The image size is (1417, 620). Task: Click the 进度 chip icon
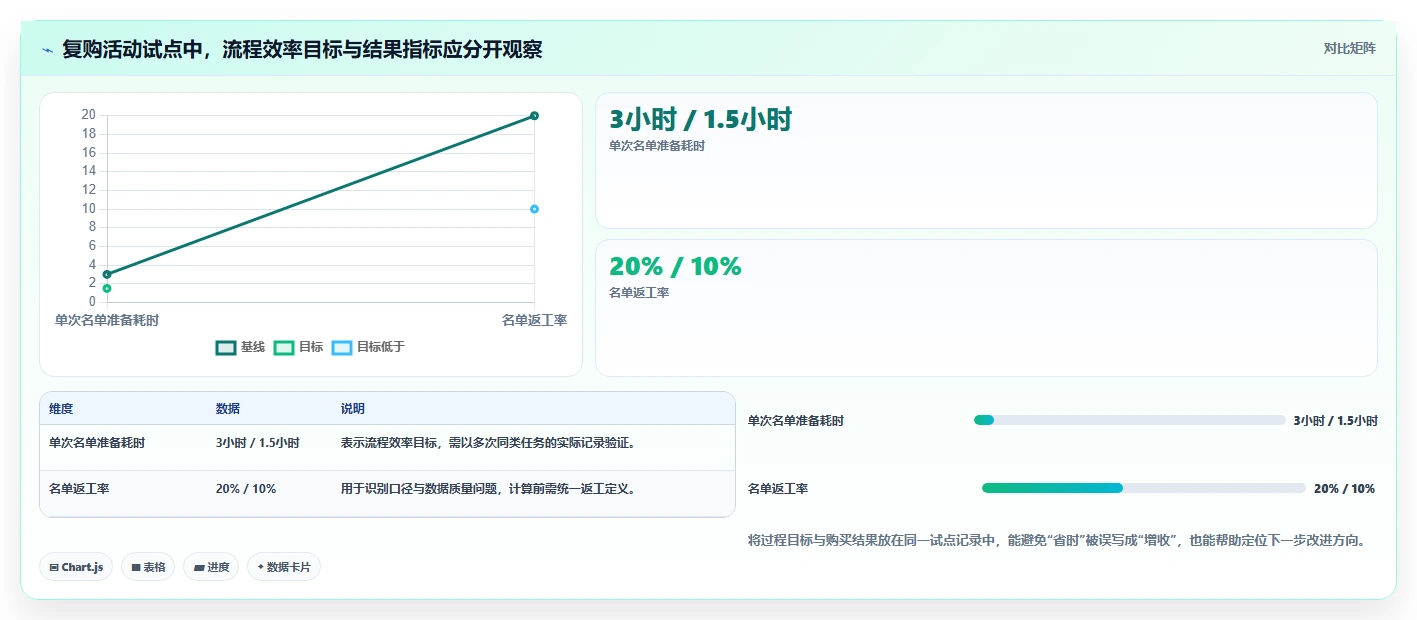(199, 567)
